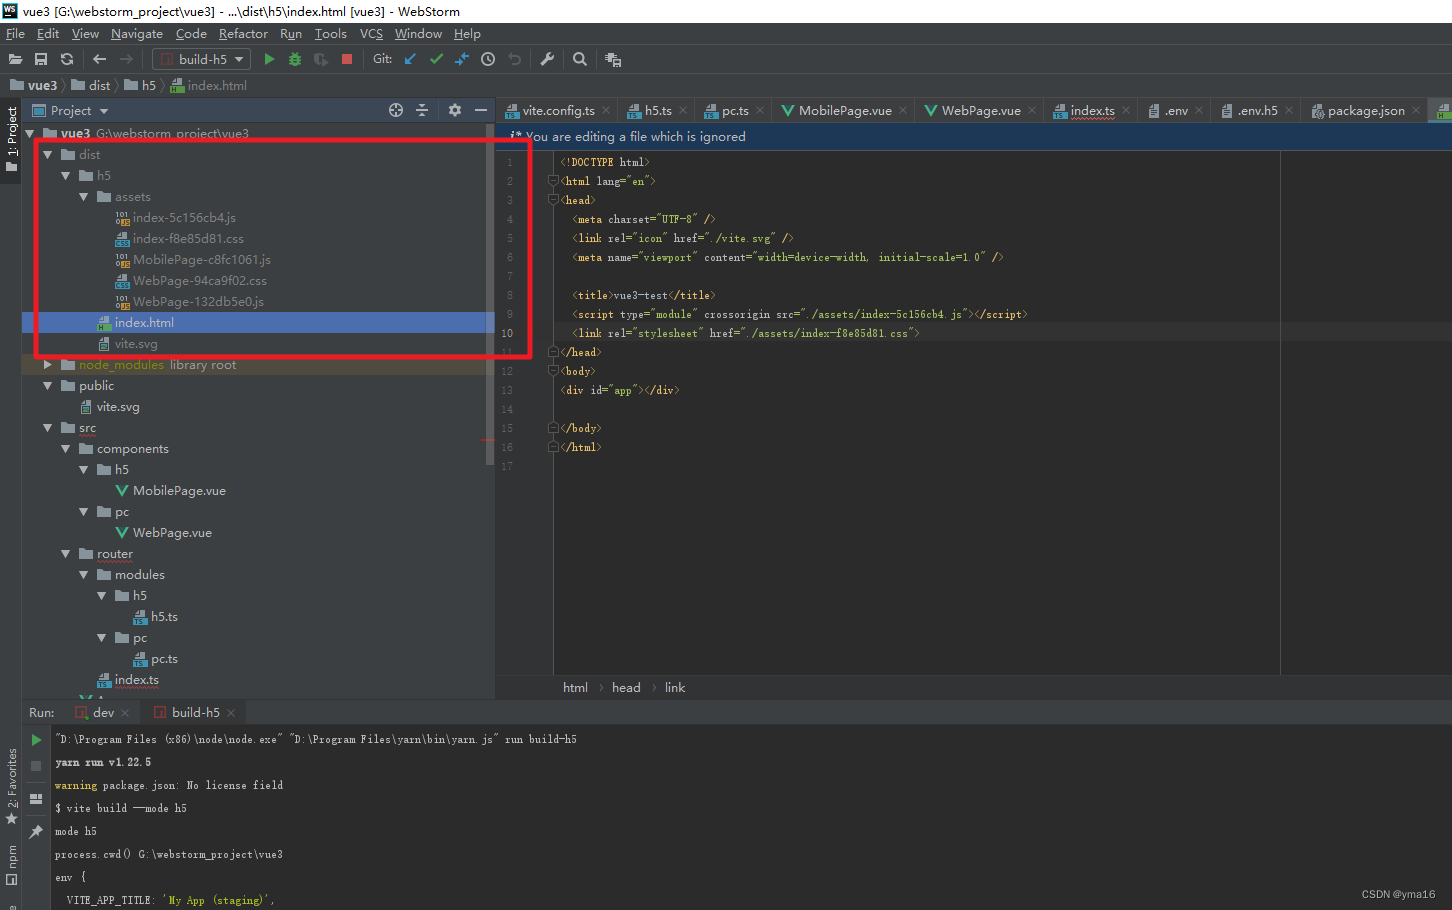This screenshot has height=910, width=1452.
Task: Pin the Run tab with the pin icon
Action: [x=36, y=831]
